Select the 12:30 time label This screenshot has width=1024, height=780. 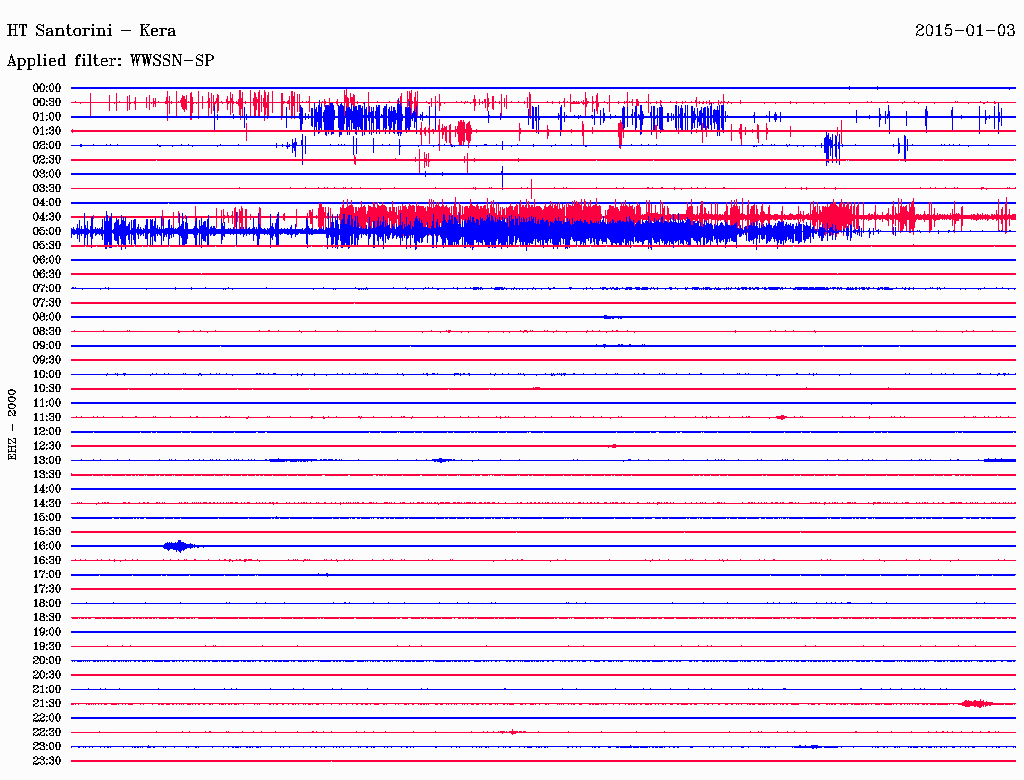click(47, 446)
